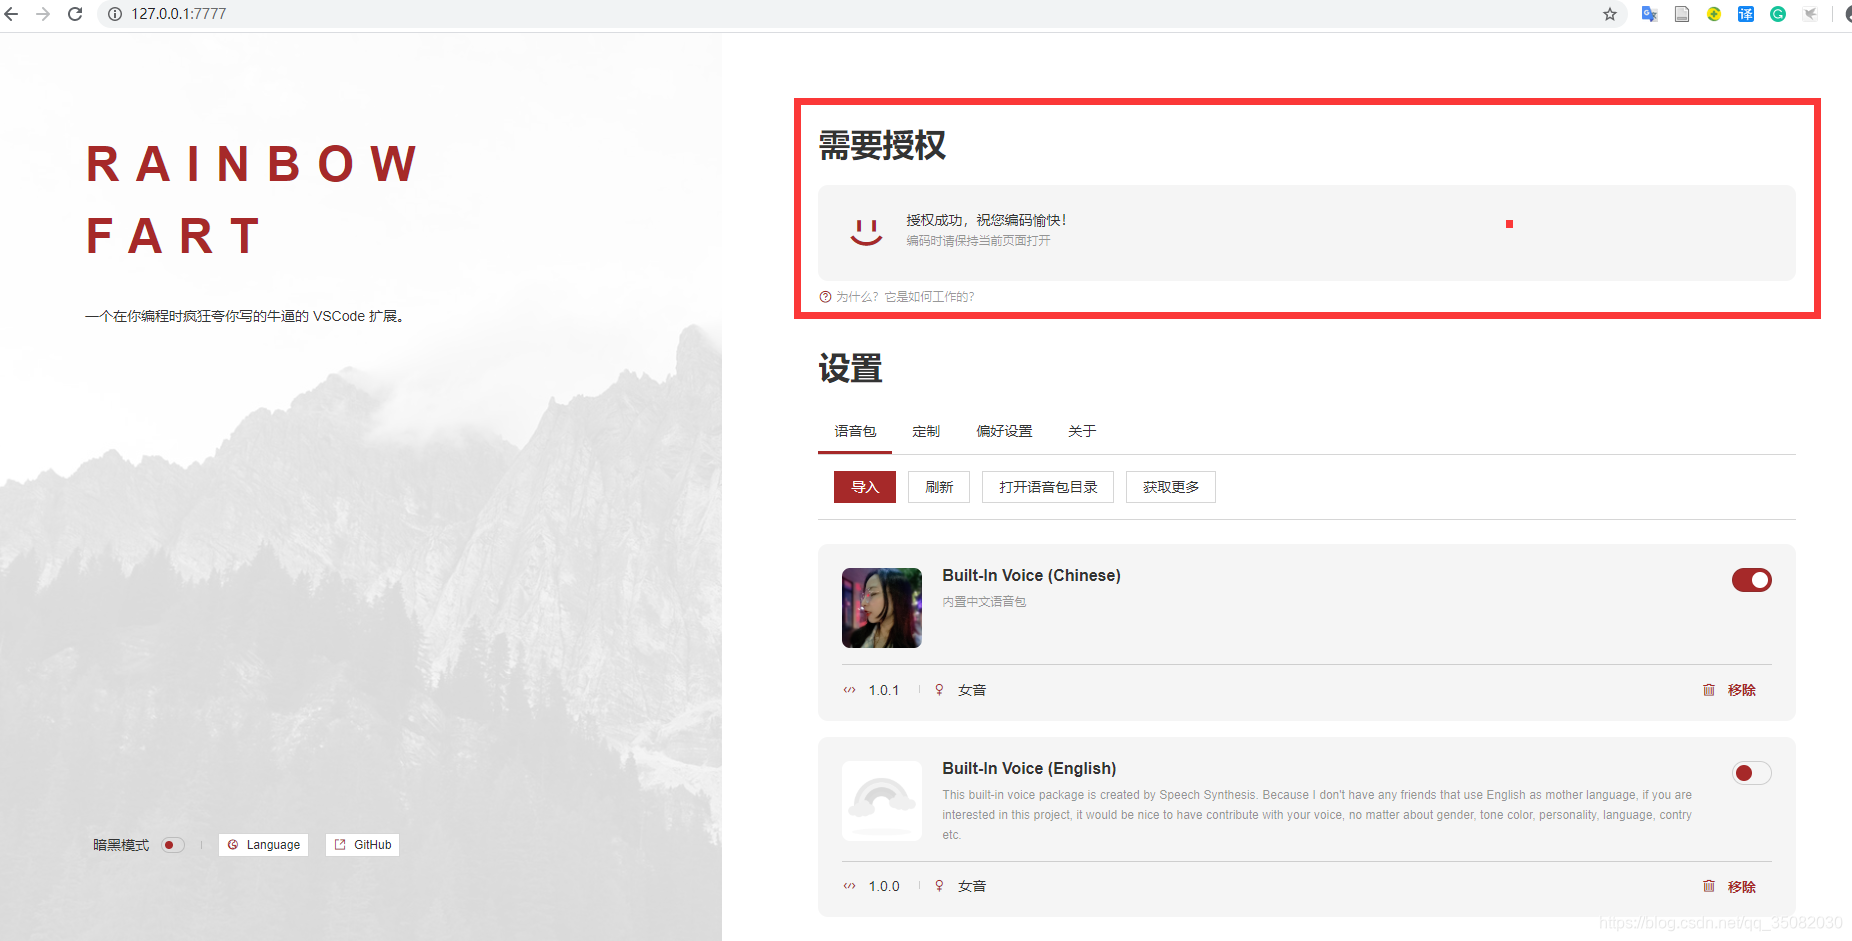Remove the Chinese voice pack via 移除
Screen dimensions: 1852x941
coord(1742,690)
